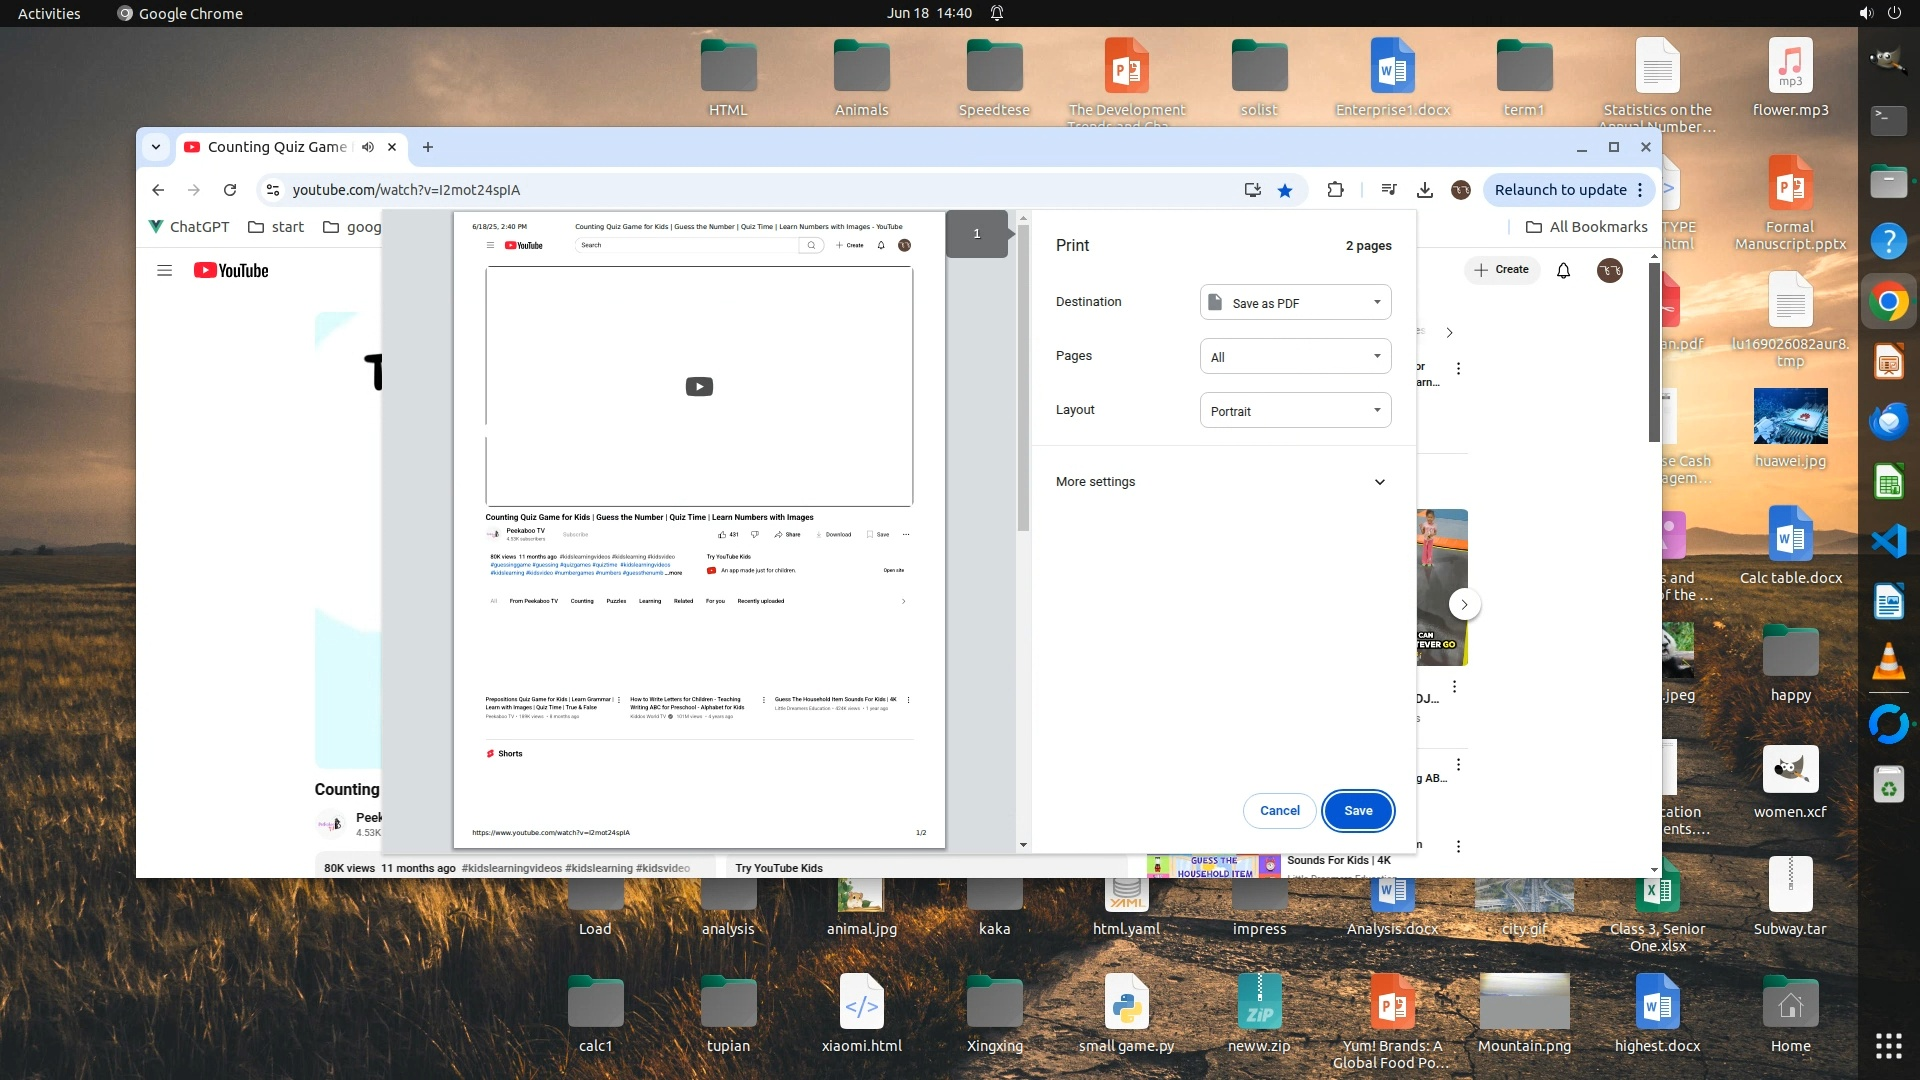Click the YouTube notifications bell
Image resolution: width=1920 pixels, height=1080 pixels.
pos(1563,270)
